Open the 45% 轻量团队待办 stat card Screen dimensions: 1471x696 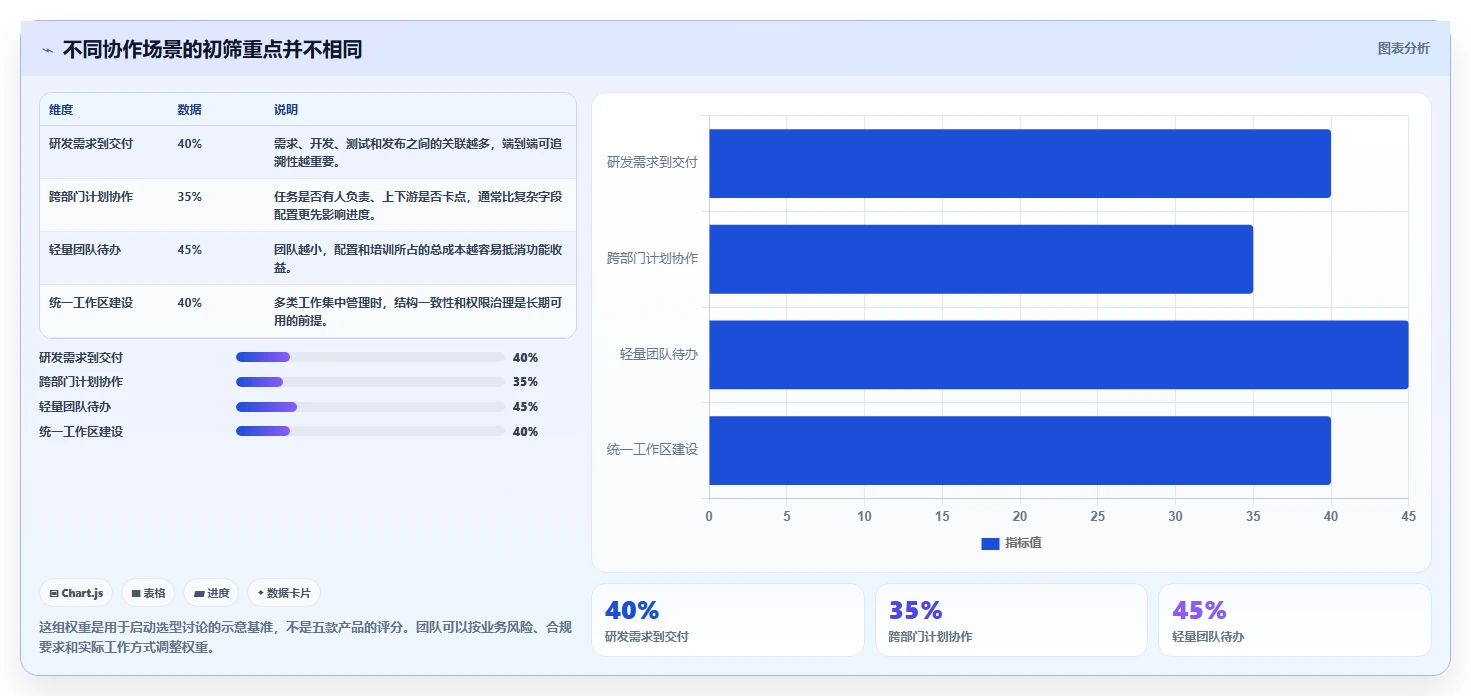(x=1295, y=620)
